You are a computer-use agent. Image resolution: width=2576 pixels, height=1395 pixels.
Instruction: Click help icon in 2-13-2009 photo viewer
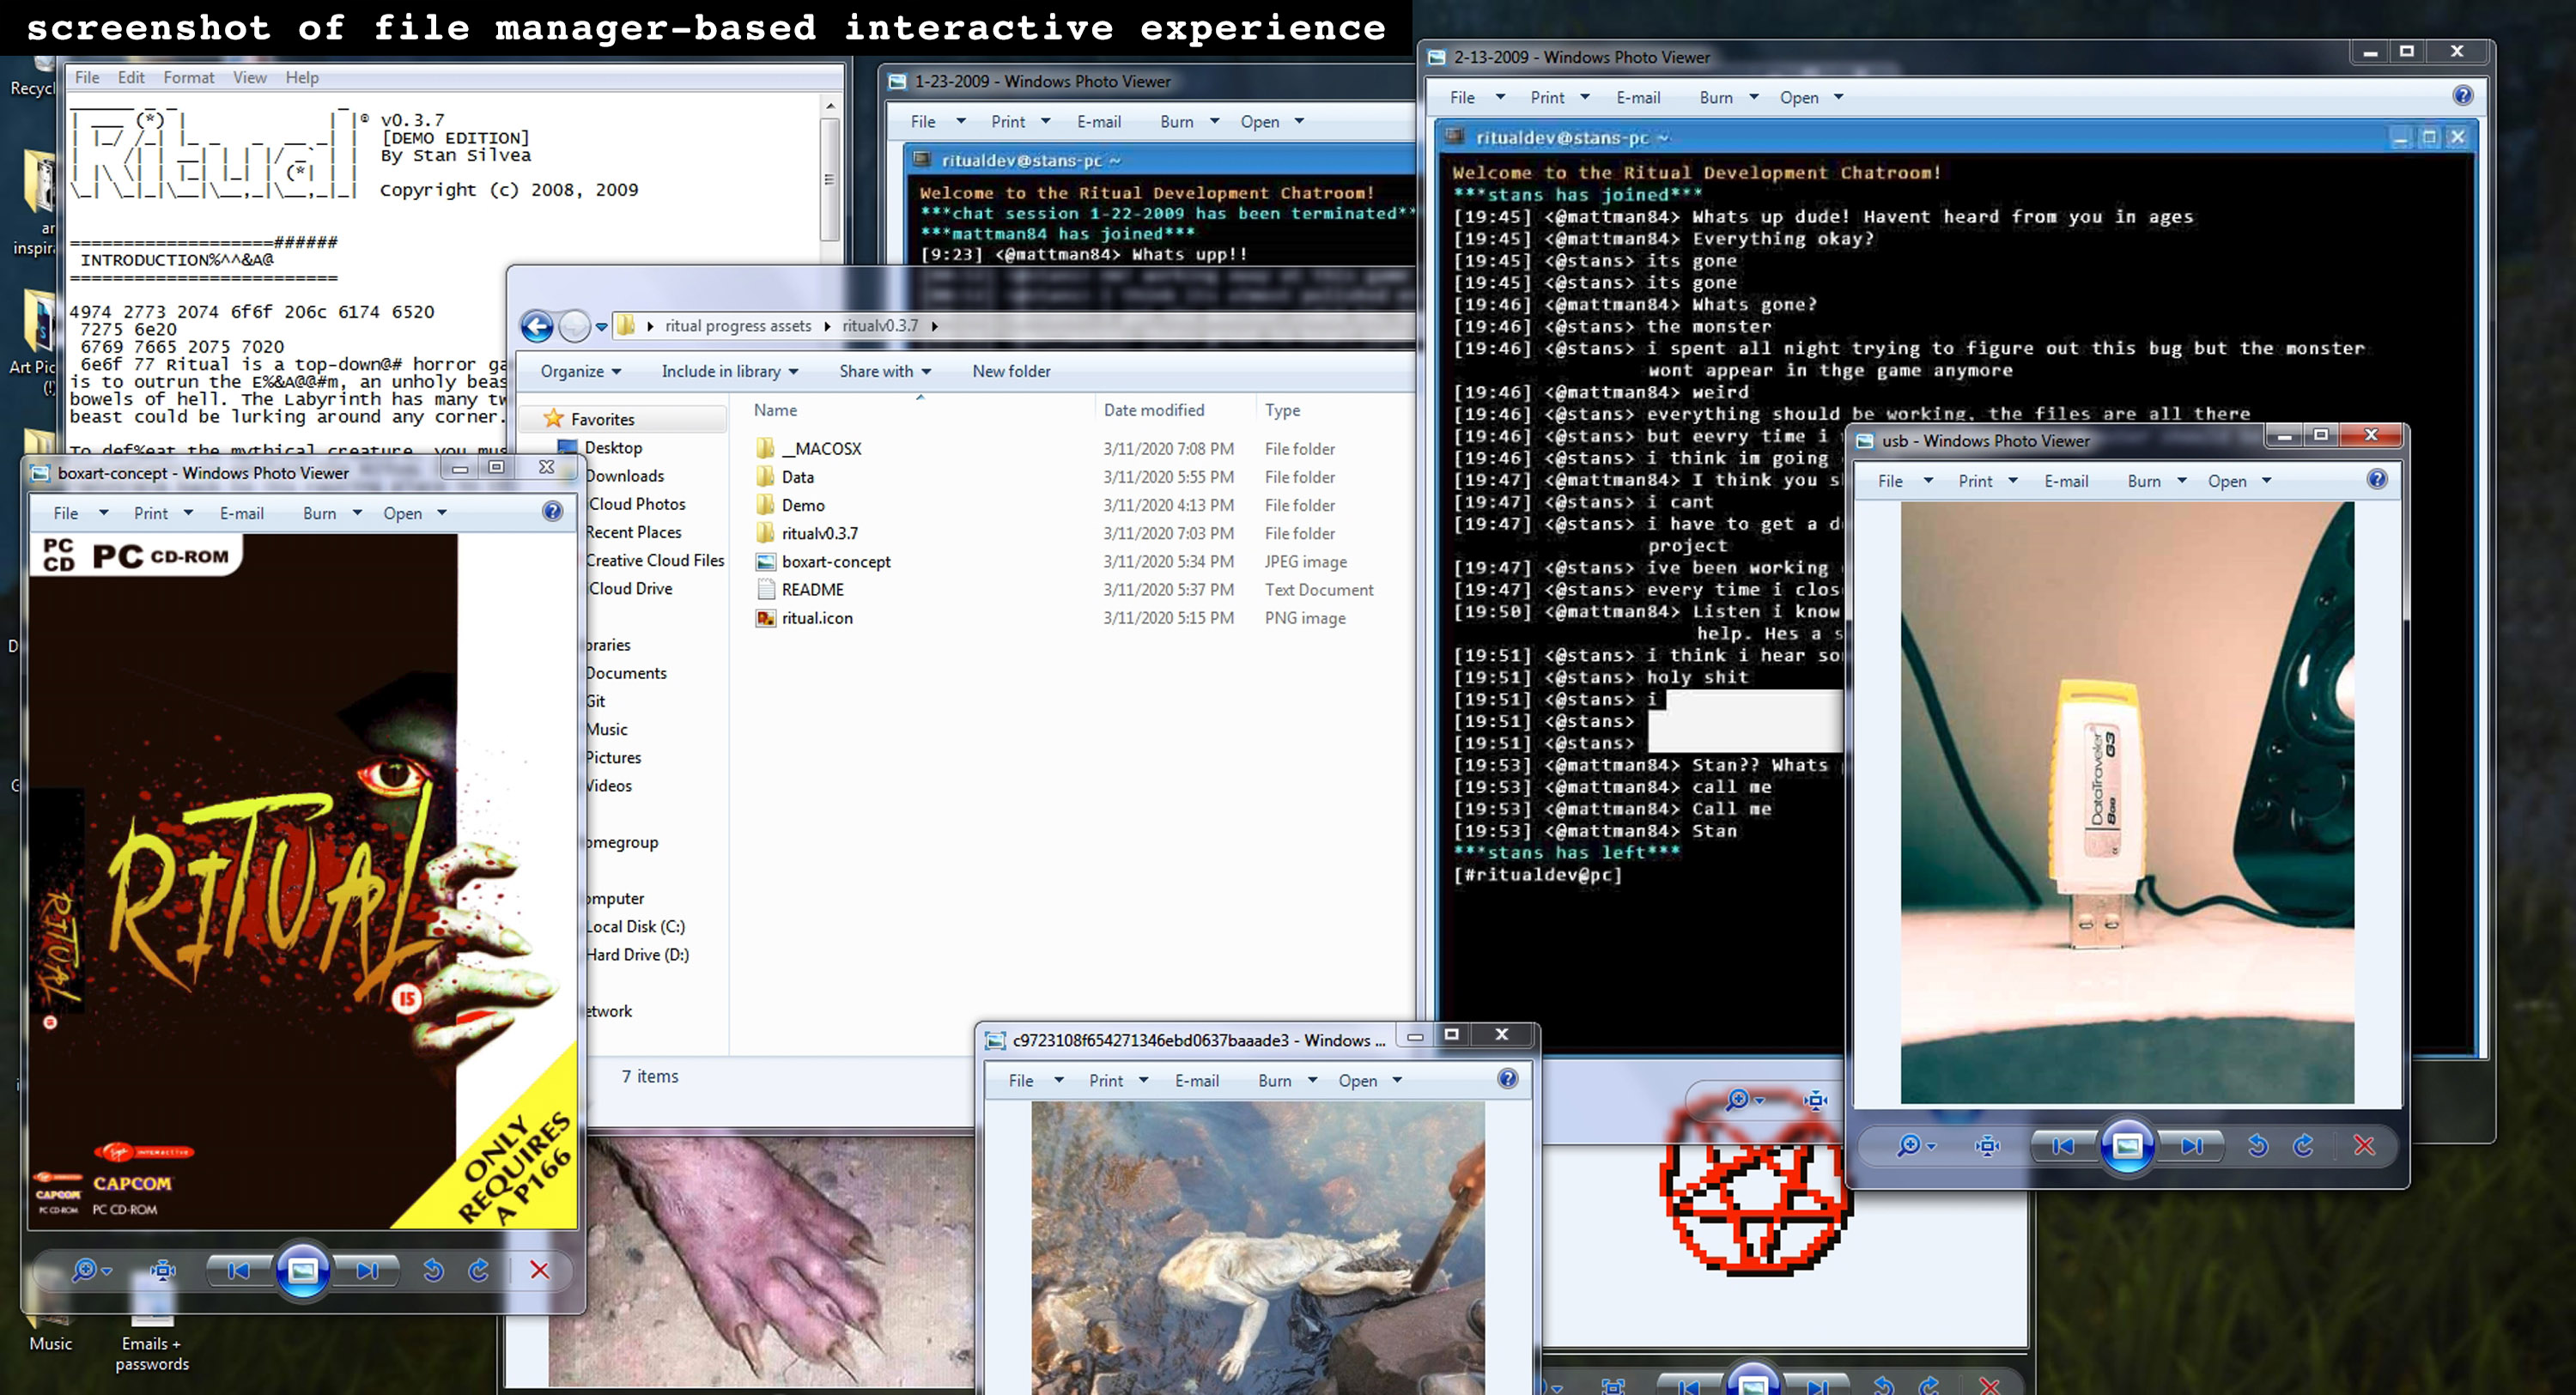coord(2462,96)
